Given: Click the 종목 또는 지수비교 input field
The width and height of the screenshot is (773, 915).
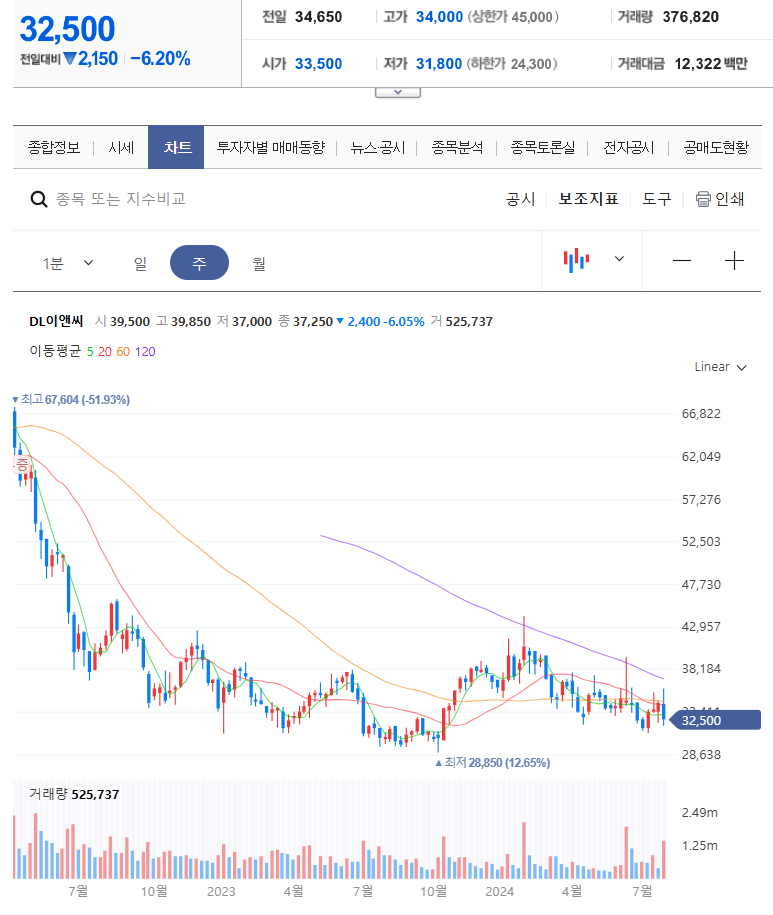Looking at the screenshot, I should pyautogui.click(x=120, y=199).
